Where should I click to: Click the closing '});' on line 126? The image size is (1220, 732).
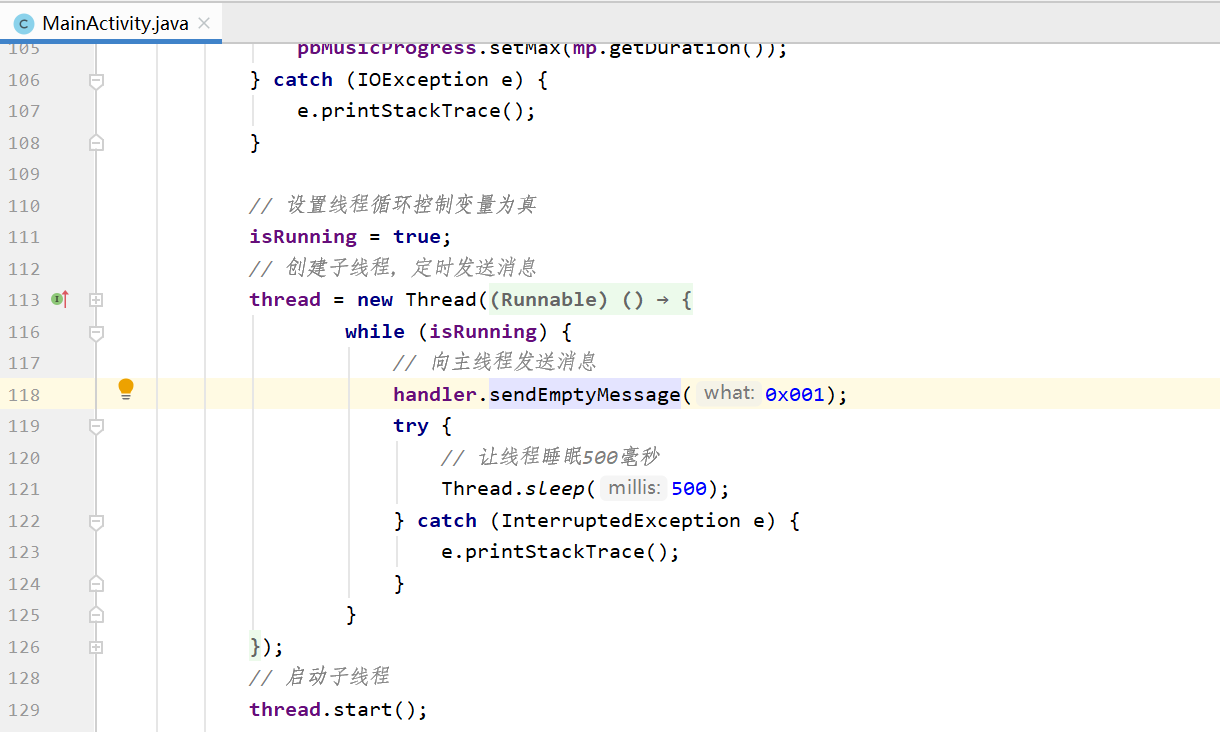pyautogui.click(x=267, y=647)
